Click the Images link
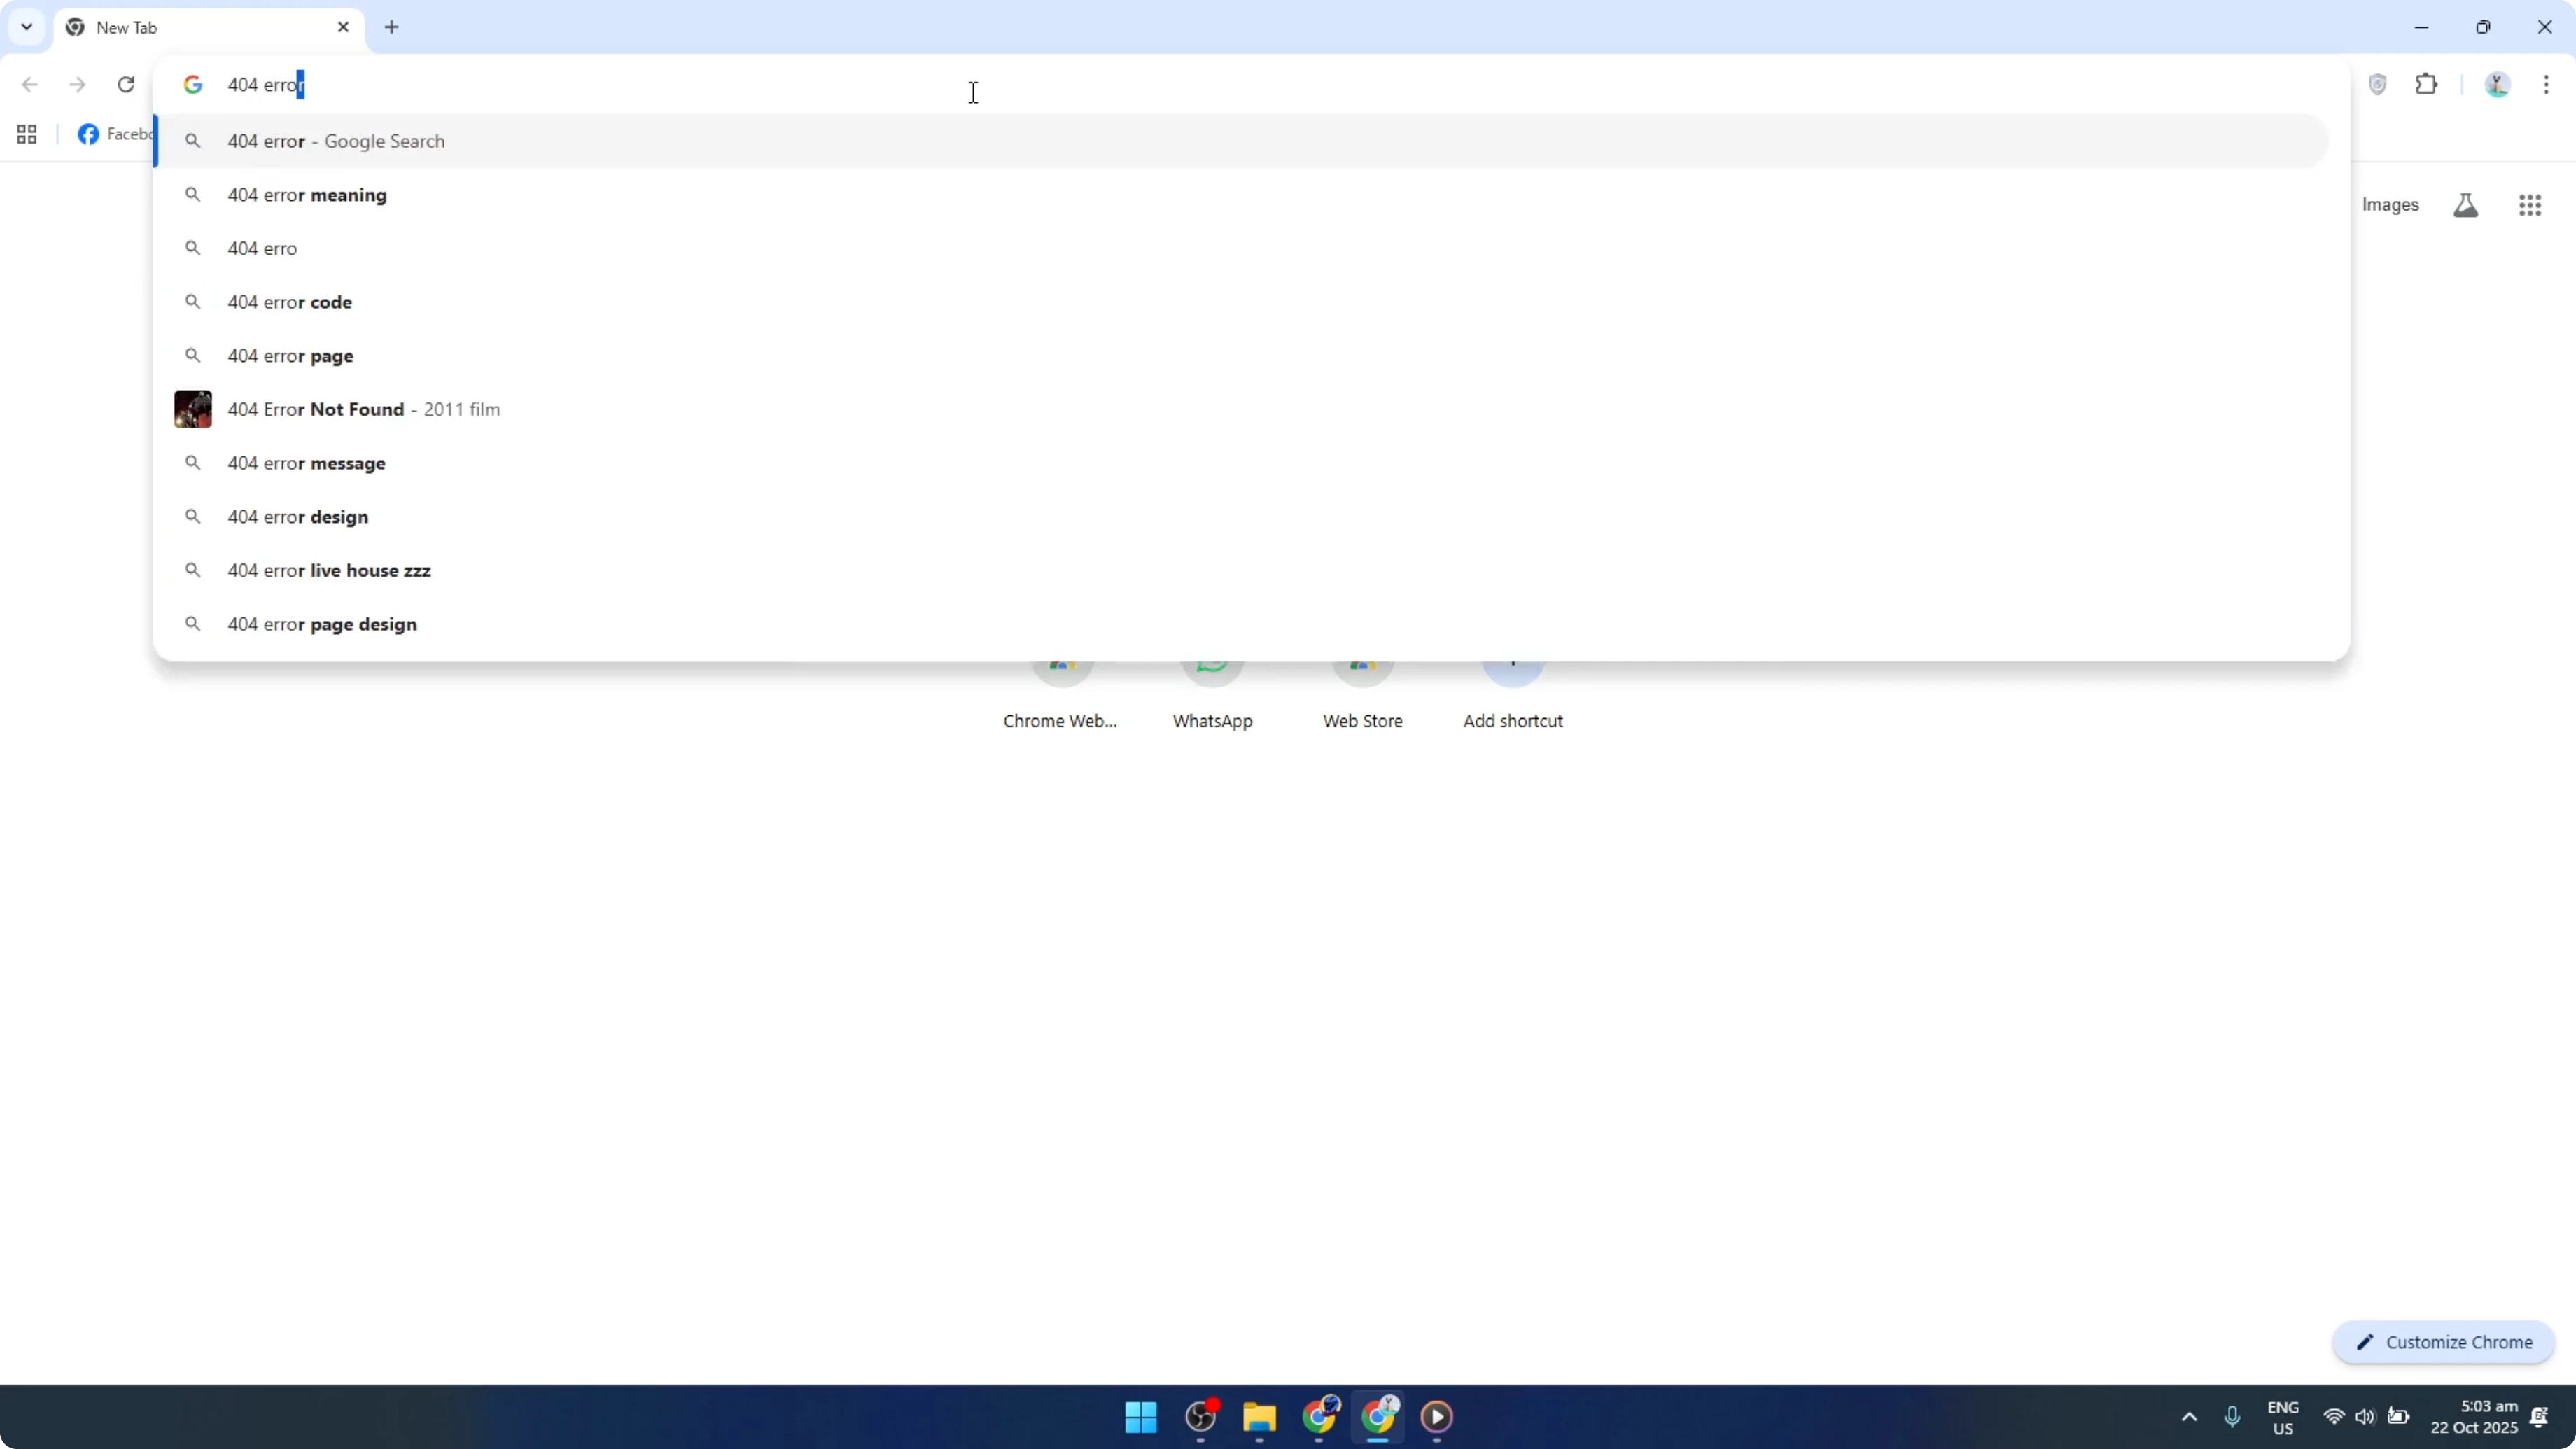The height and width of the screenshot is (1449, 2576). (x=2391, y=205)
